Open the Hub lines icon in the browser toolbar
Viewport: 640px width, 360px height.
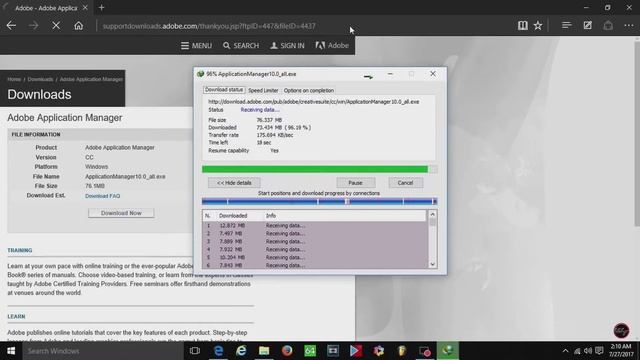(567, 25)
